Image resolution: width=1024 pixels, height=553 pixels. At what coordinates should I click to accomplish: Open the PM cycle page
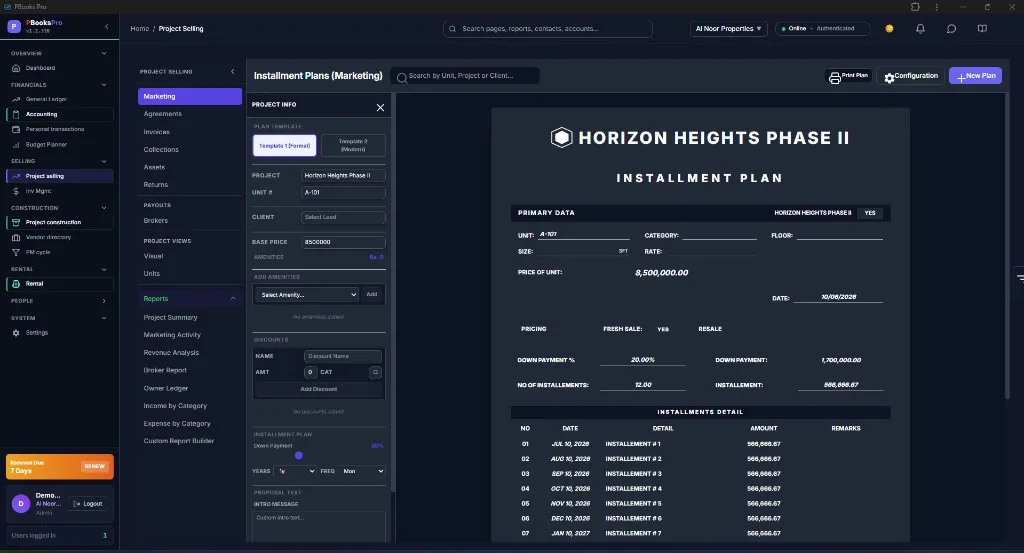[60, 252]
